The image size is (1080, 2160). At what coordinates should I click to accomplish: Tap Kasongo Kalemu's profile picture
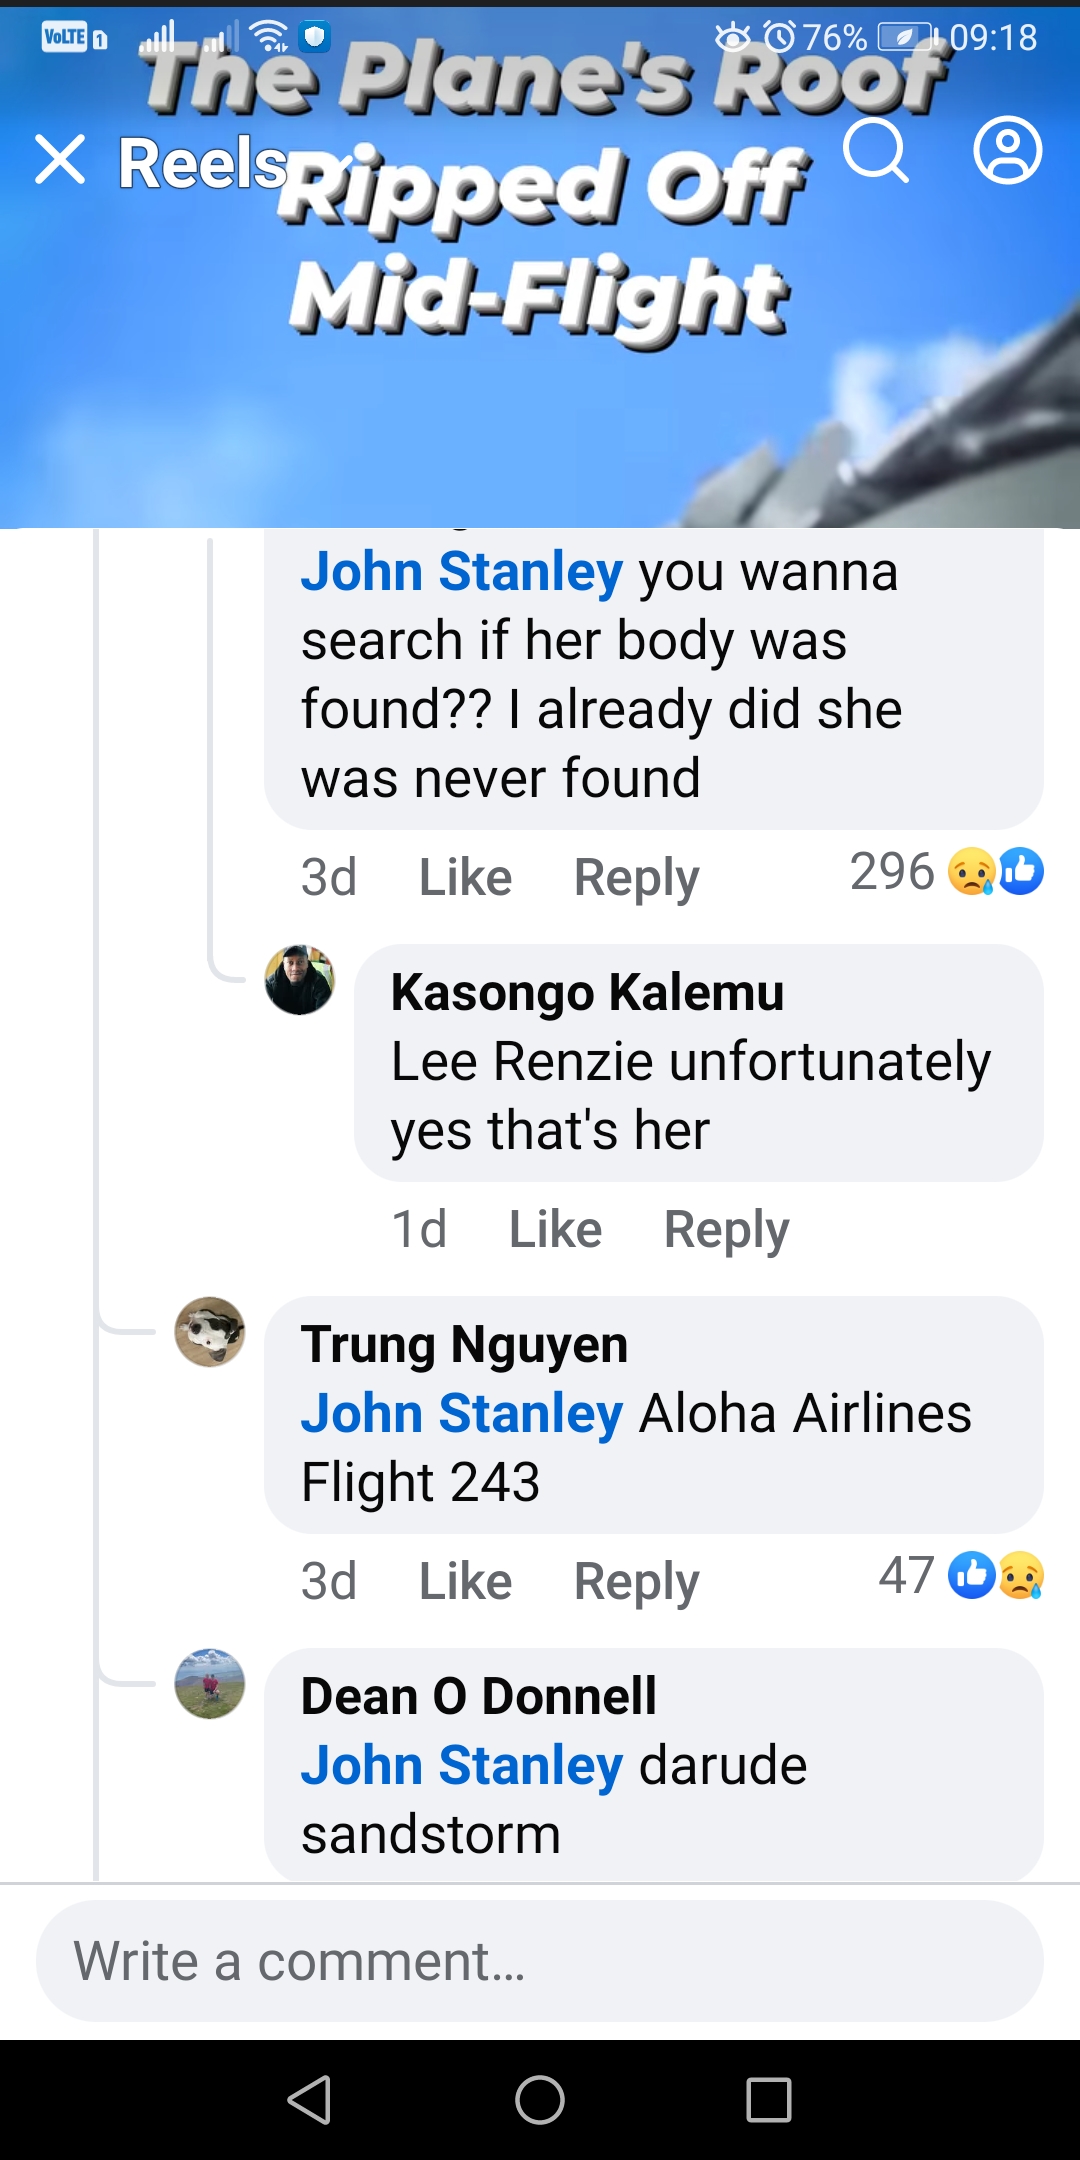299,980
